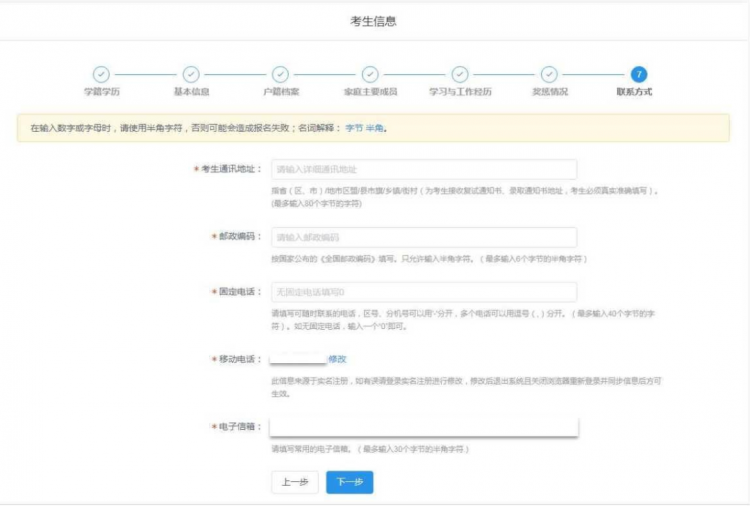Image resolution: width=750 pixels, height=506 pixels.
Task: Select the 联系方式 step label
Action: pyautogui.click(x=634, y=92)
